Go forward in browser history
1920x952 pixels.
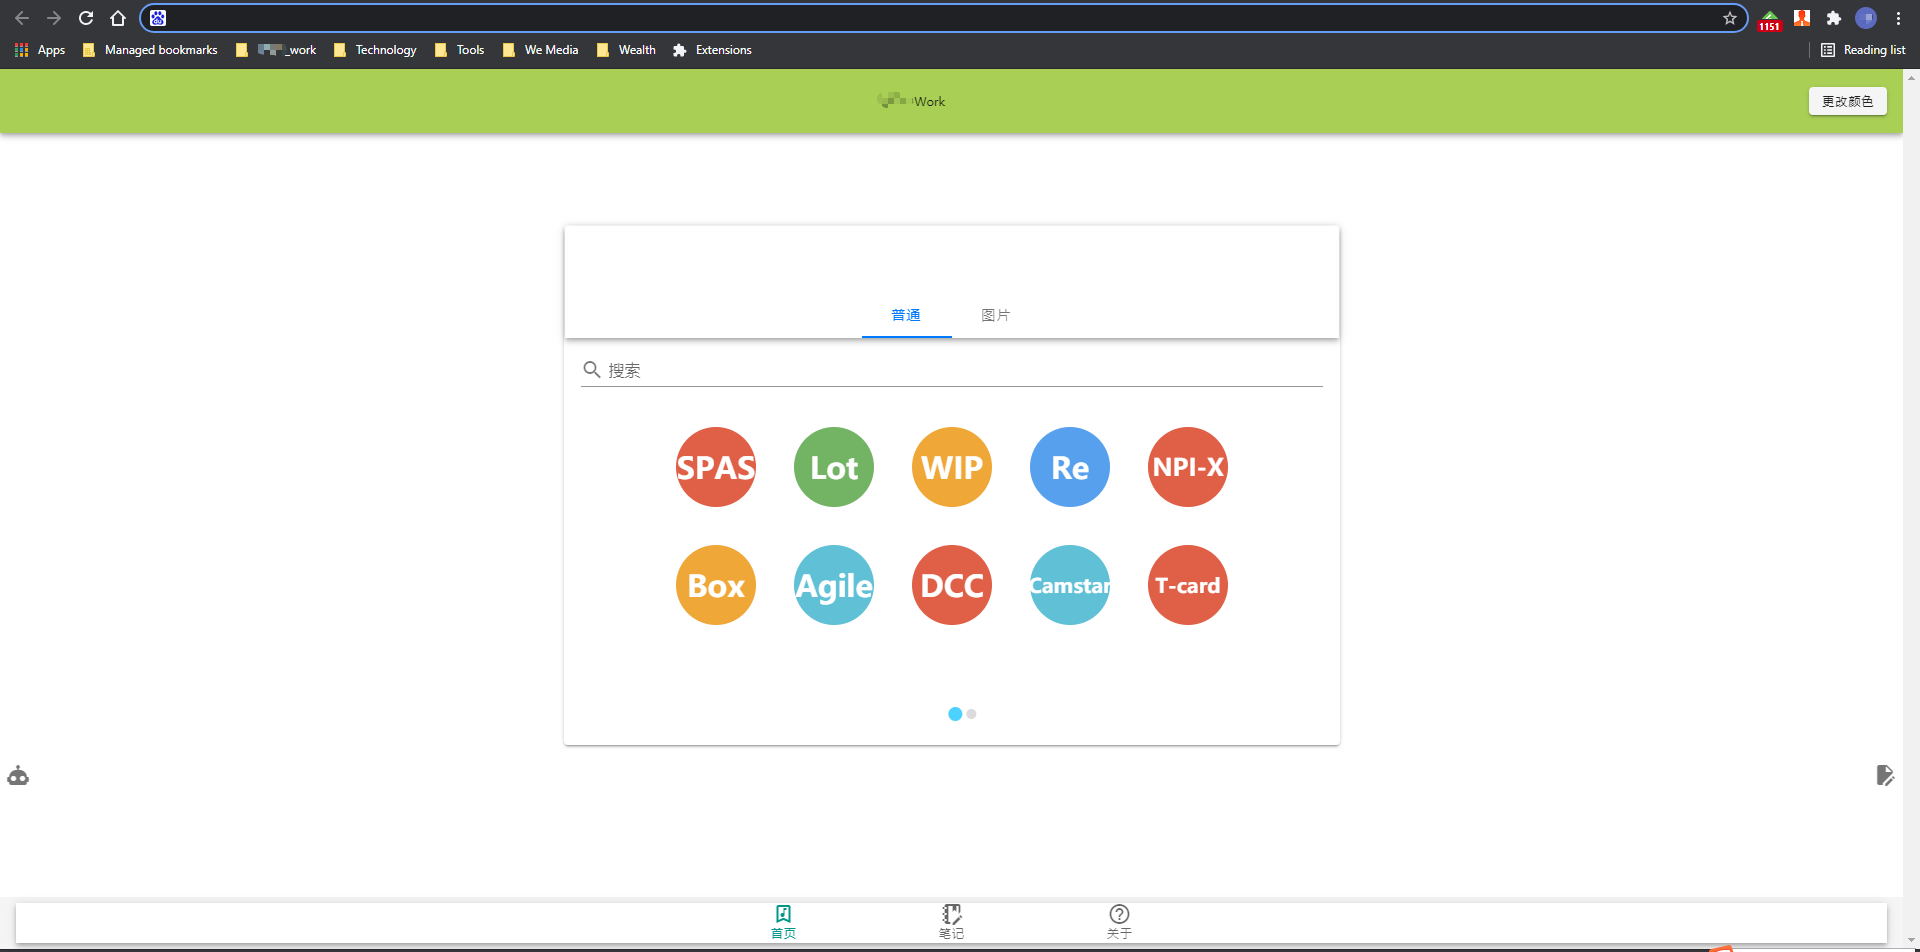pos(54,18)
